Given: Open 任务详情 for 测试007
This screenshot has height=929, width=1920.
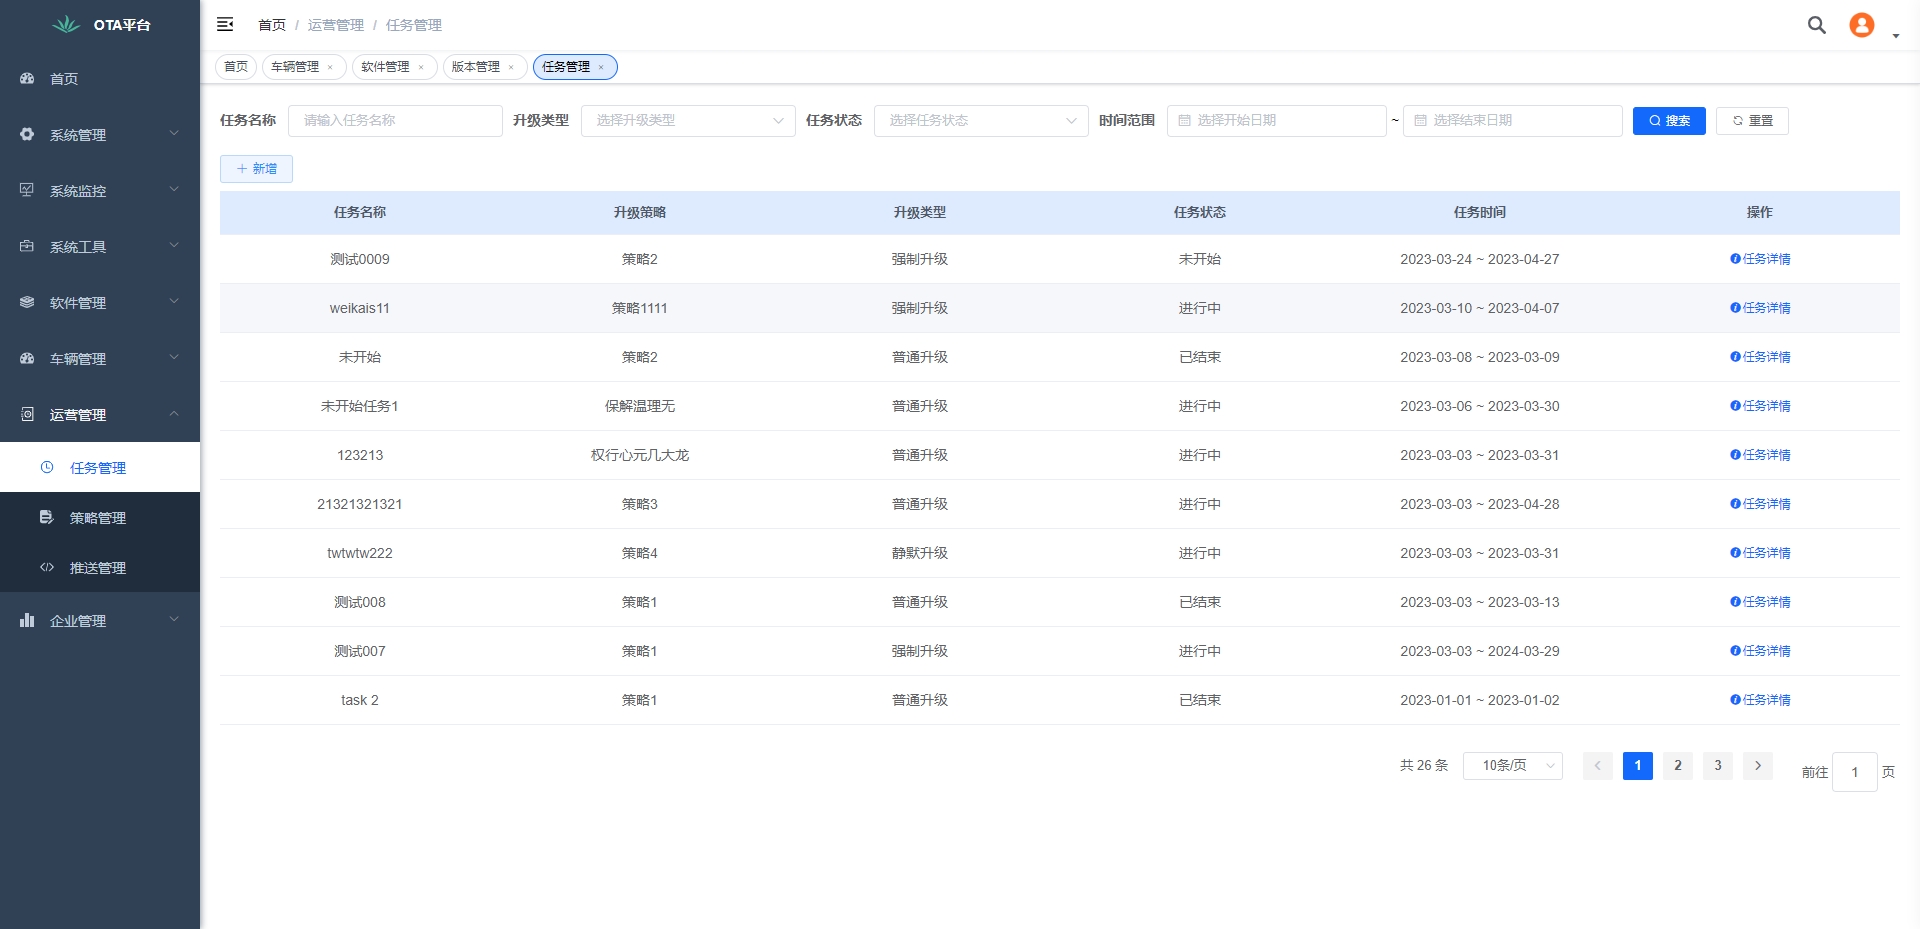Looking at the screenshot, I should pyautogui.click(x=1760, y=651).
